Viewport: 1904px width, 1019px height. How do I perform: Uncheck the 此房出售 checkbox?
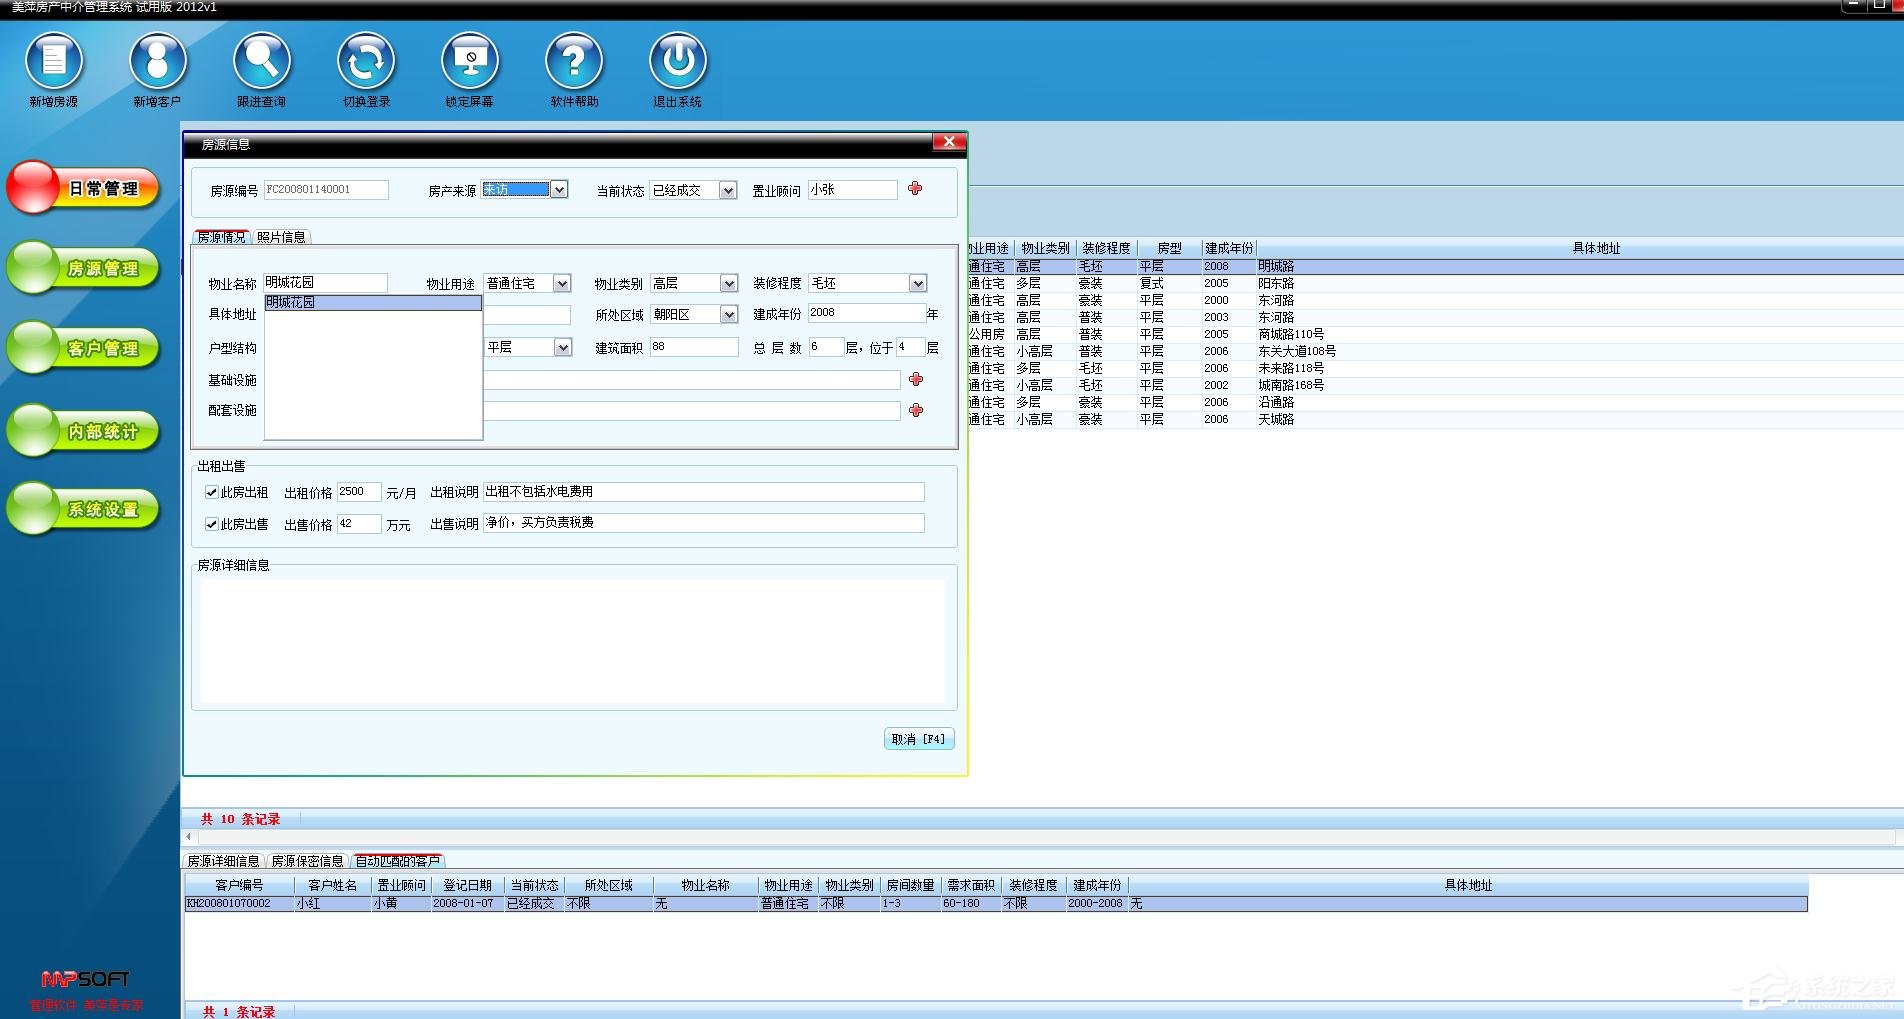point(212,524)
